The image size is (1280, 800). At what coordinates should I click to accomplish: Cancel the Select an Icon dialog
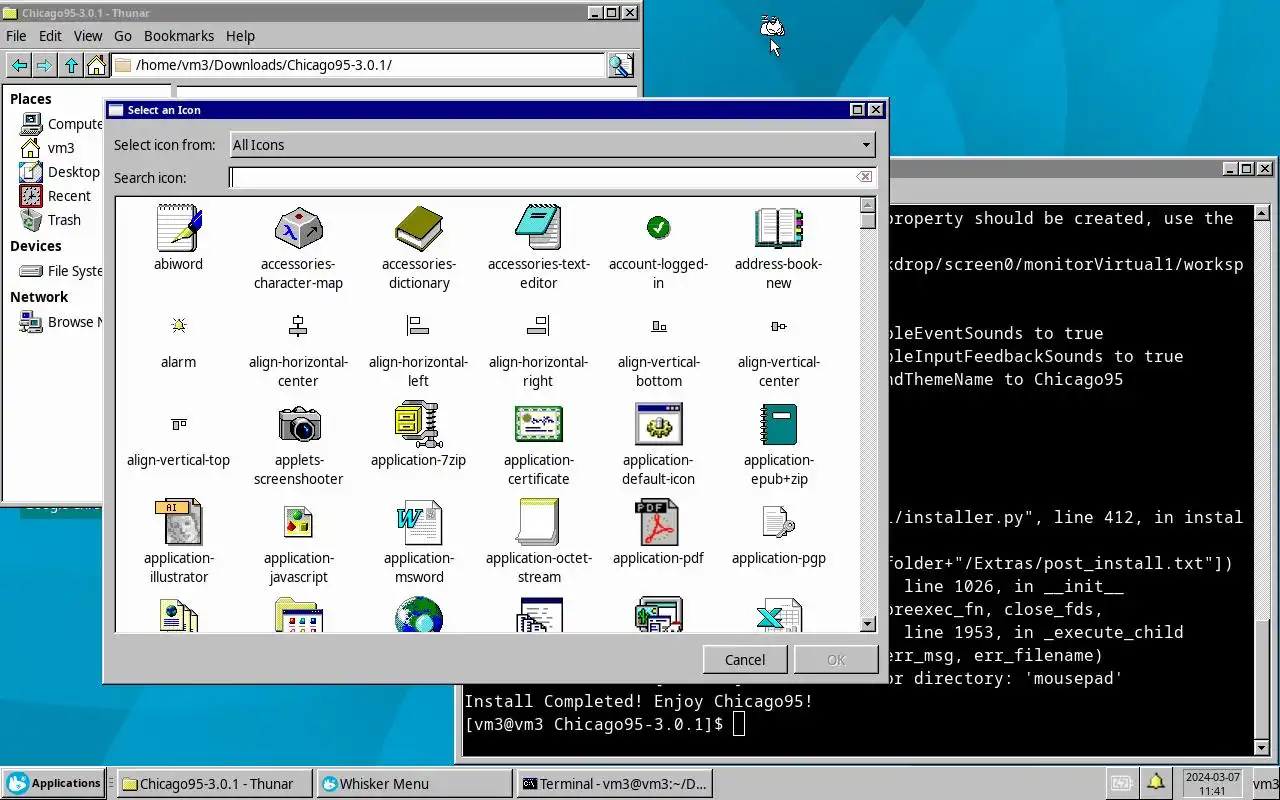tap(745, 659)
